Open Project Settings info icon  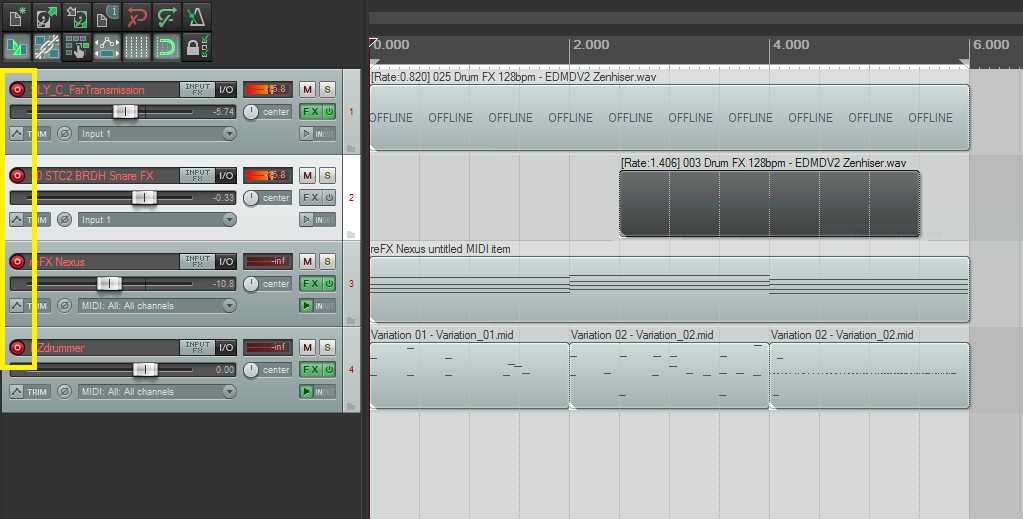107,16
